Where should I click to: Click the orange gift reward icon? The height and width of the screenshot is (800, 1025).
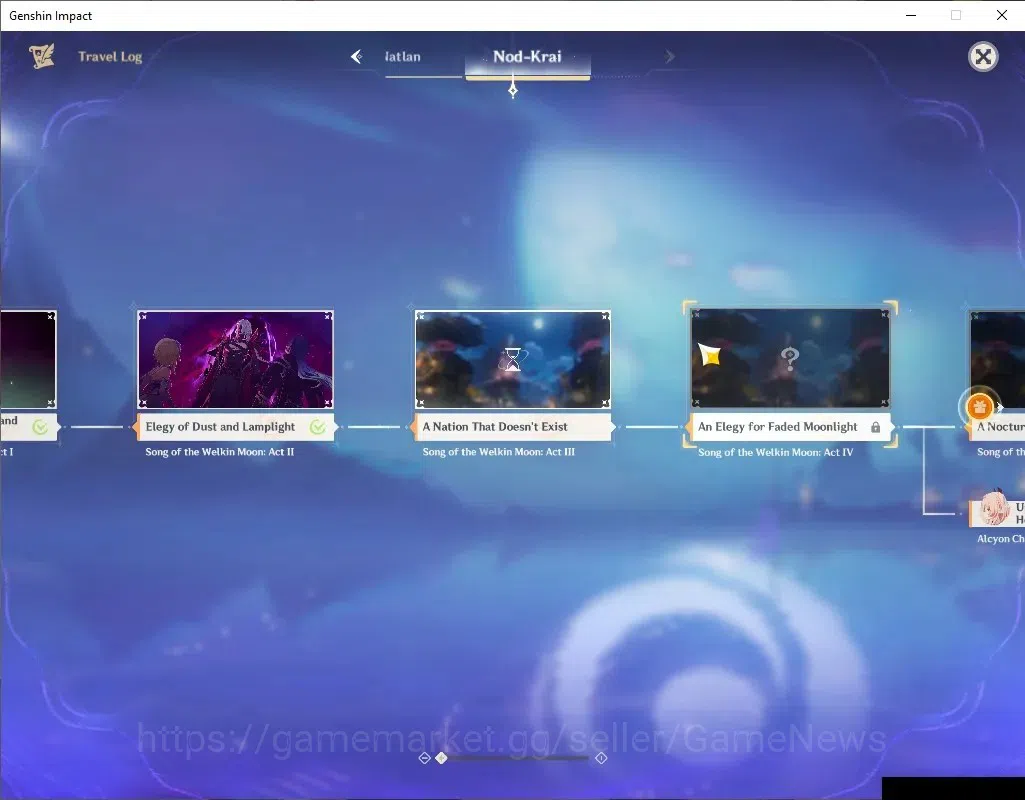[x=979, y=407]
